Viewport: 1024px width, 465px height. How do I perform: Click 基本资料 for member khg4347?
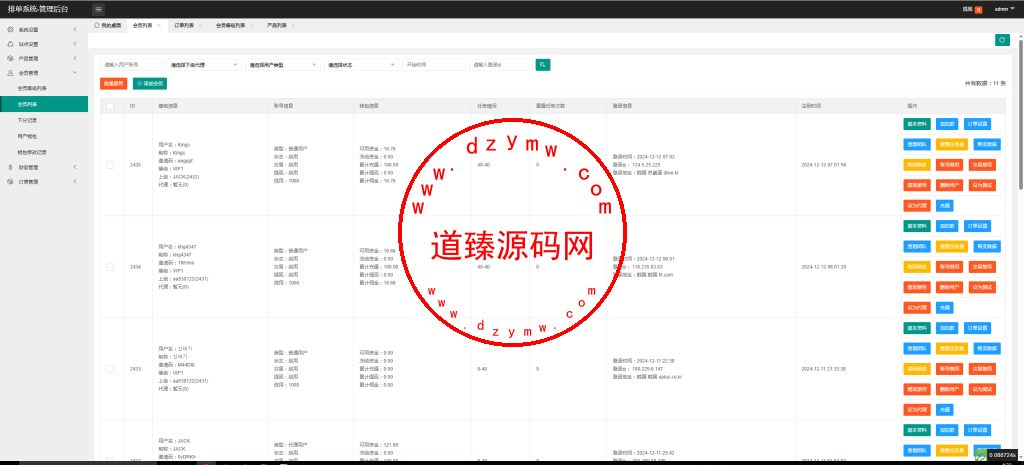coord(917,226)
